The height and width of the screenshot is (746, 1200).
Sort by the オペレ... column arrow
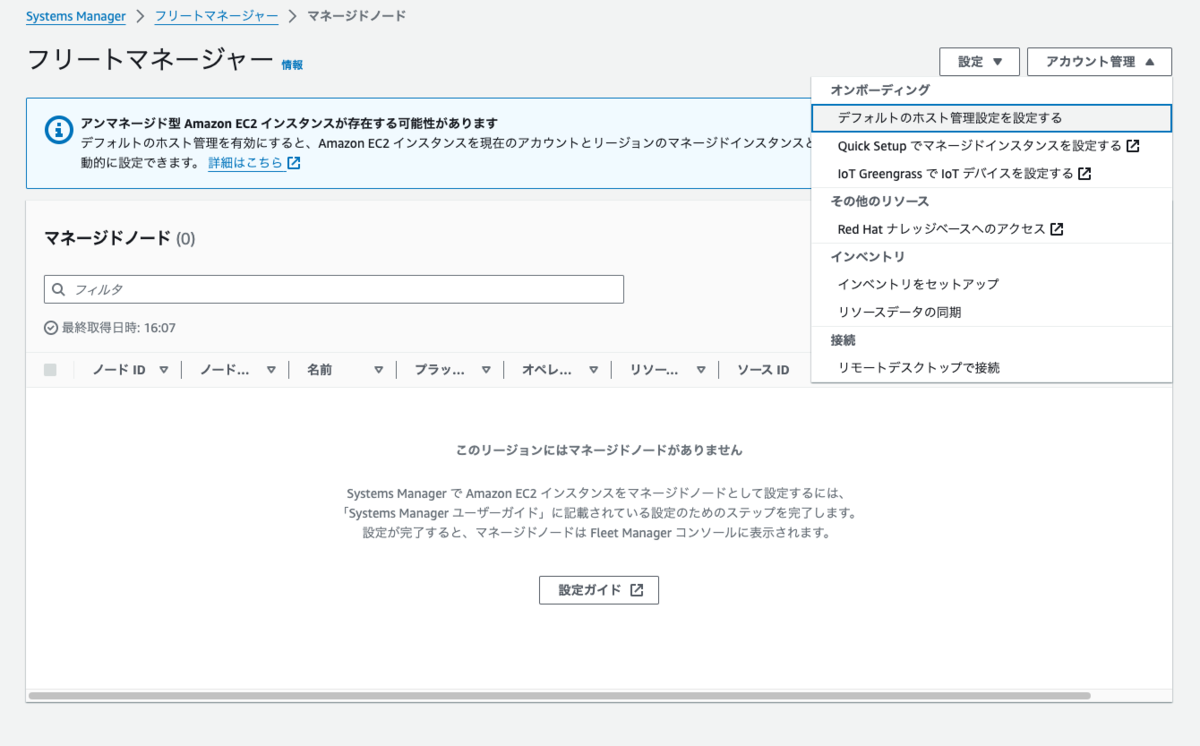click(594, 370)
